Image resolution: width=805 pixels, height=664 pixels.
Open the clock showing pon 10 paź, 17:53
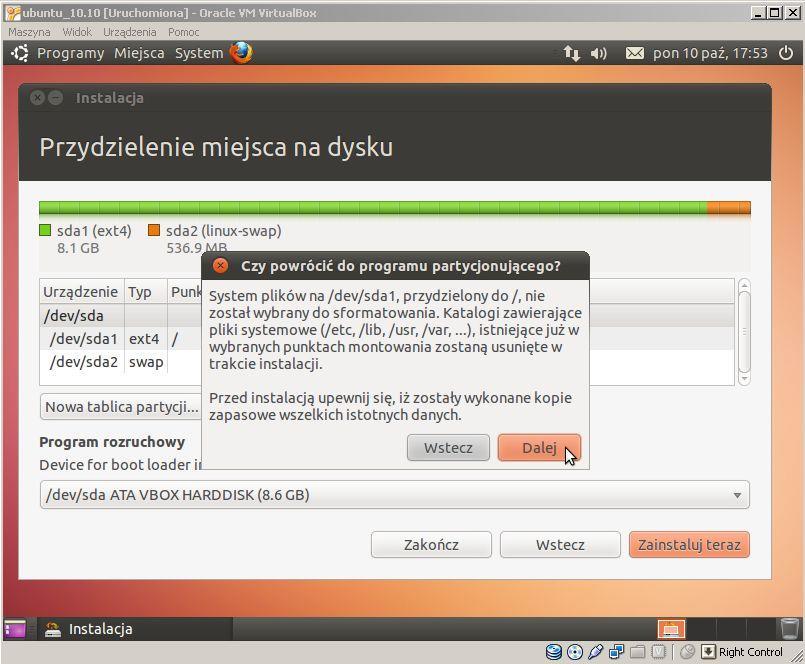[710, 53]
